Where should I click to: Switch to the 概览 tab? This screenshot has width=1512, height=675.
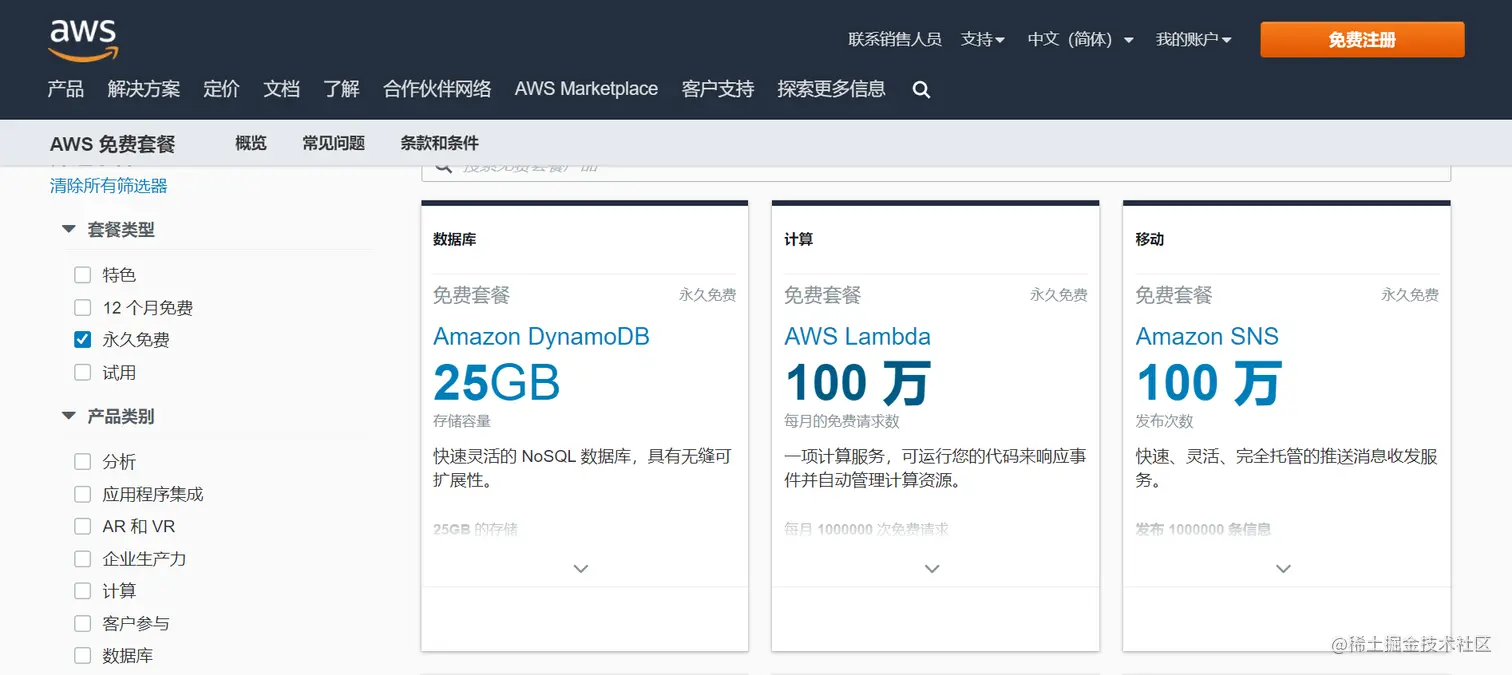click(251, 143)
